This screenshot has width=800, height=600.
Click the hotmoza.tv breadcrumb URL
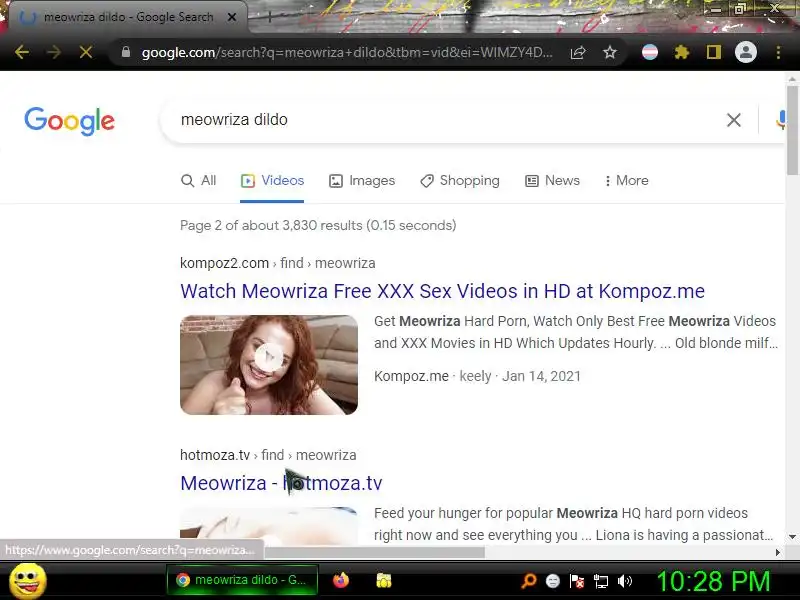(x=268, y=455)
